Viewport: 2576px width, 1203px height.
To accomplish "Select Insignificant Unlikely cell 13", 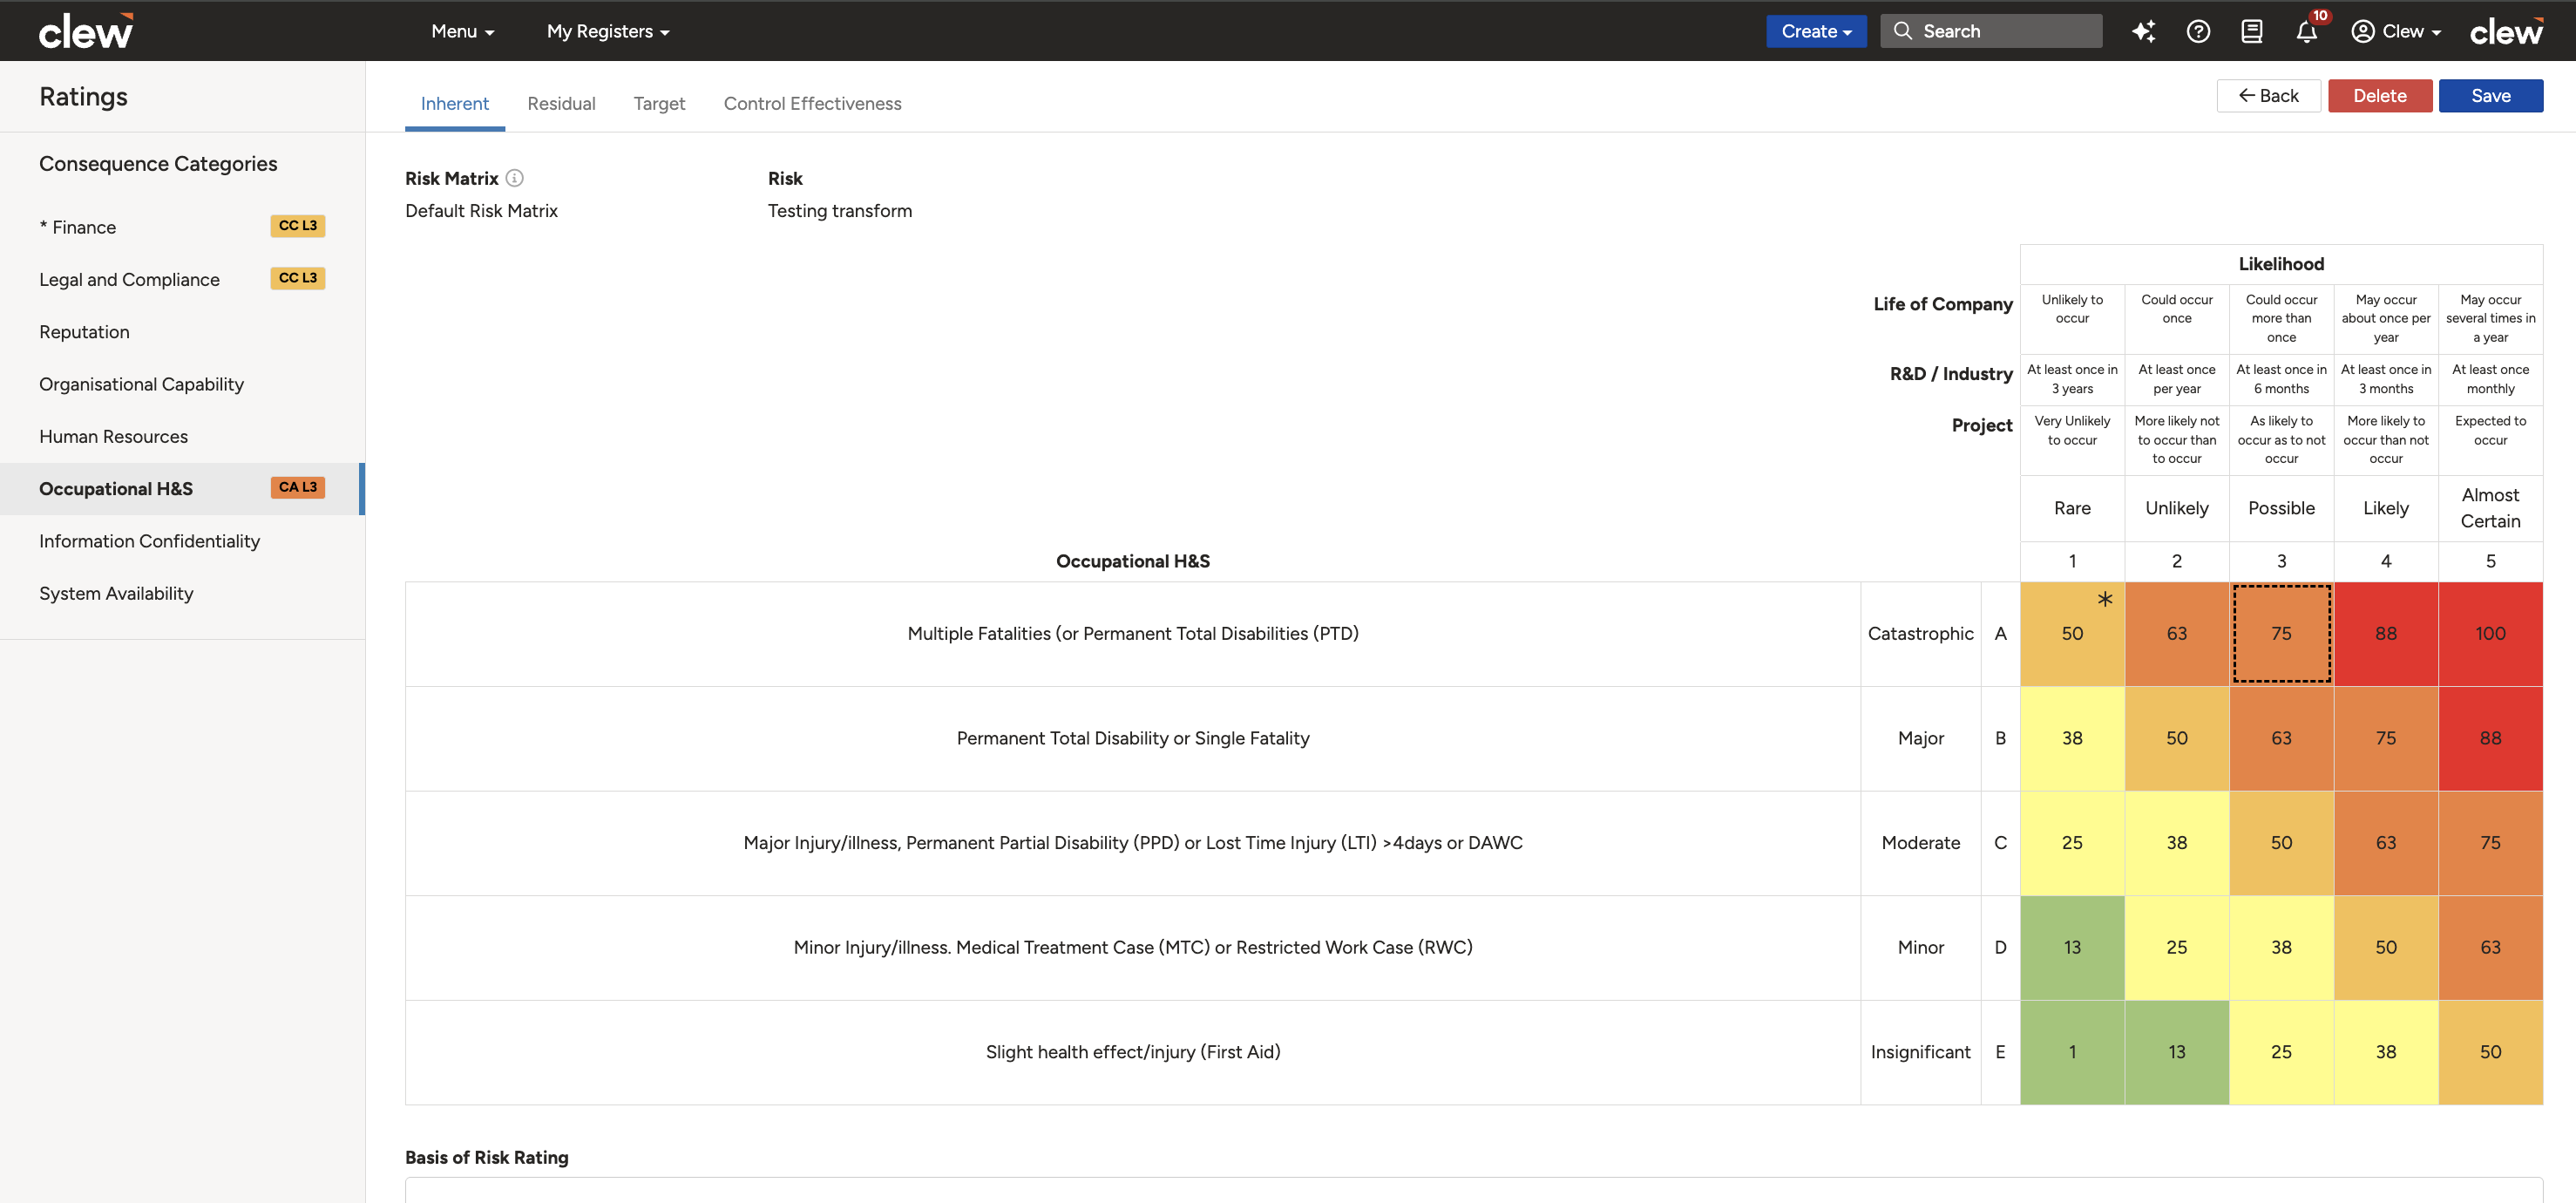I will pos(2177,1052).
